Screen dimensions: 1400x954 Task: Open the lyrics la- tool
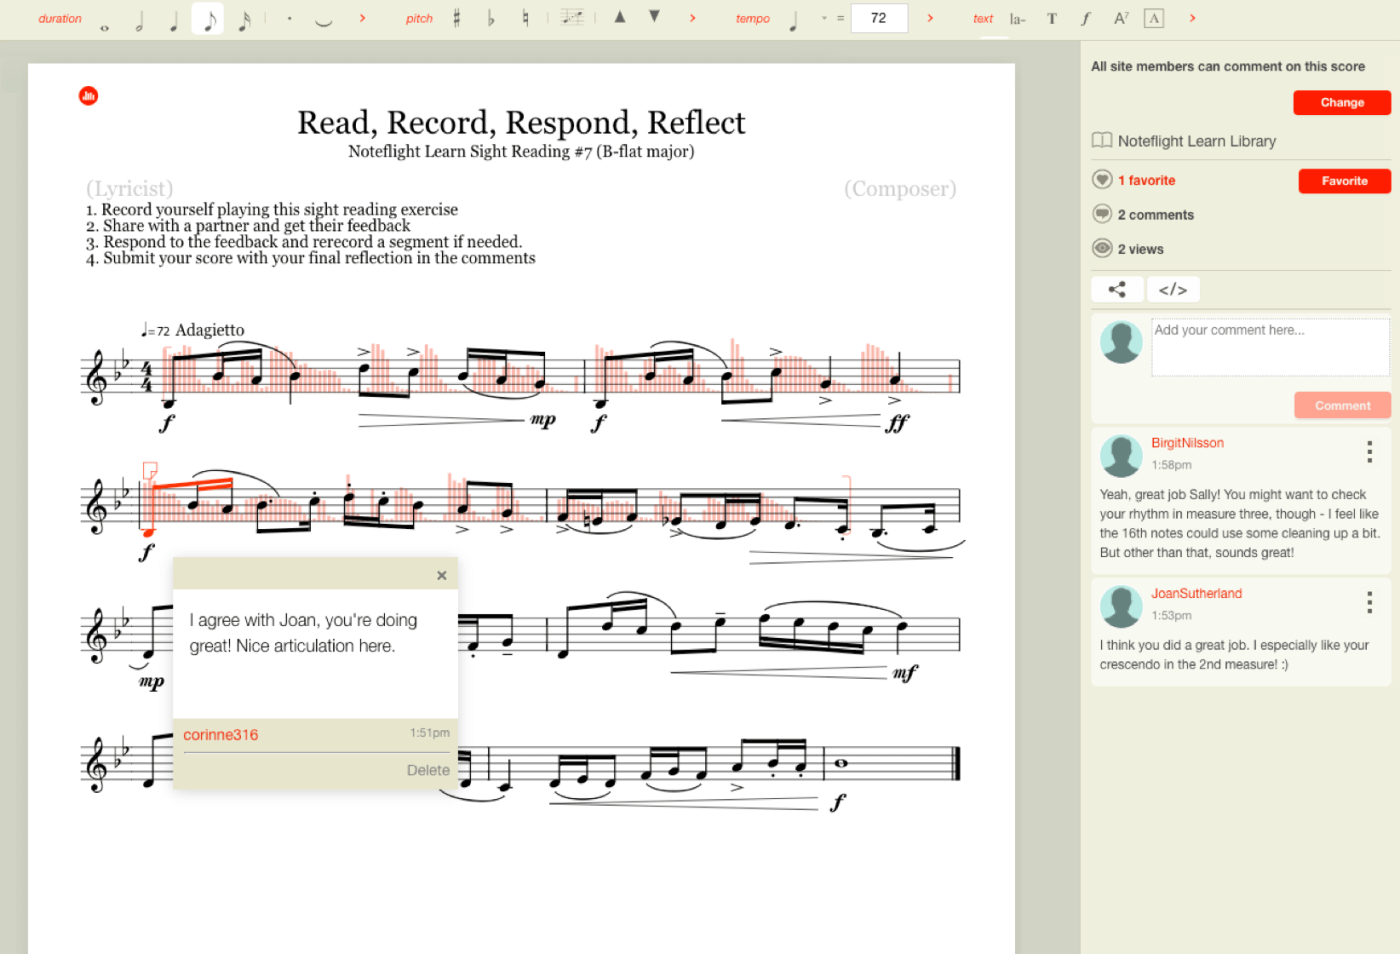pyautogui.click(x=1016, y=18)
